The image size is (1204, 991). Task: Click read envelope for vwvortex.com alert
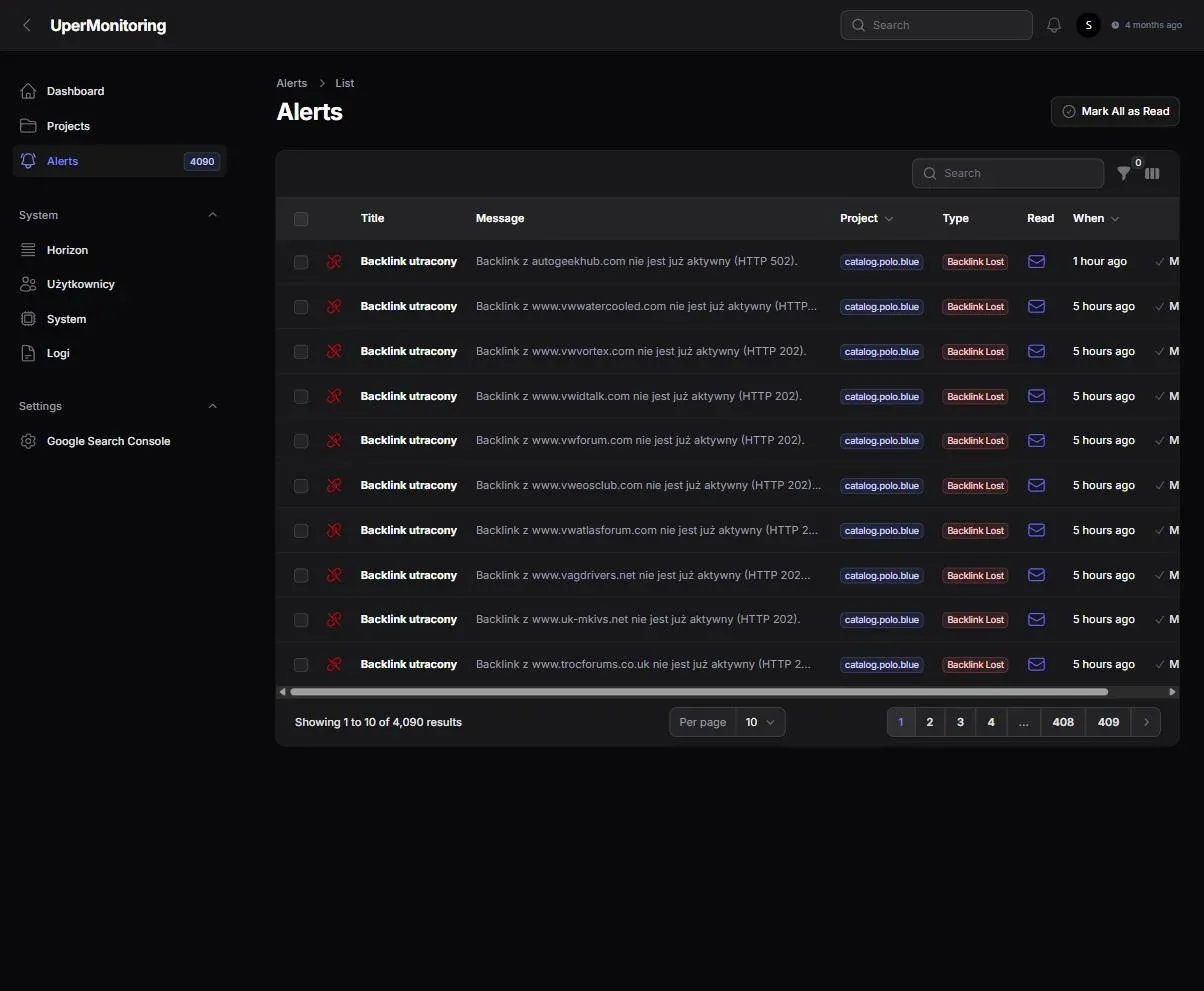click(1036, 351)
